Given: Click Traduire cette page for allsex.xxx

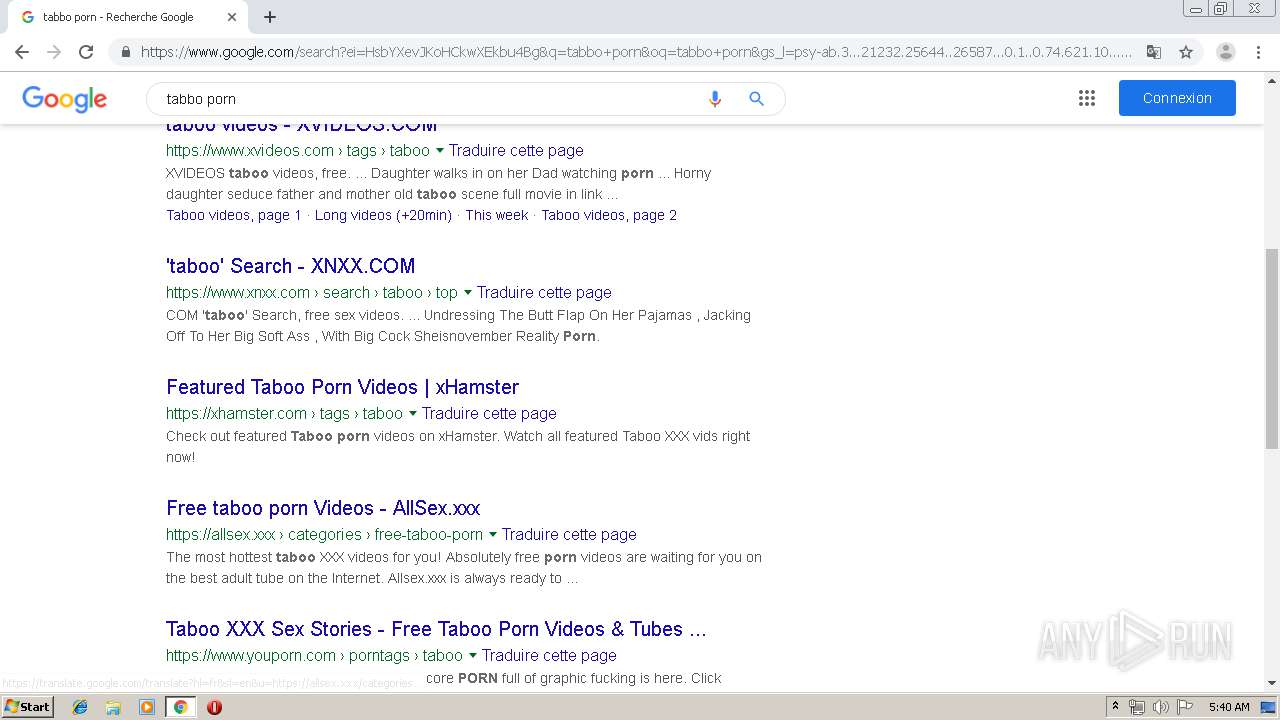Looking at the screenshot, I should (569, 535).
